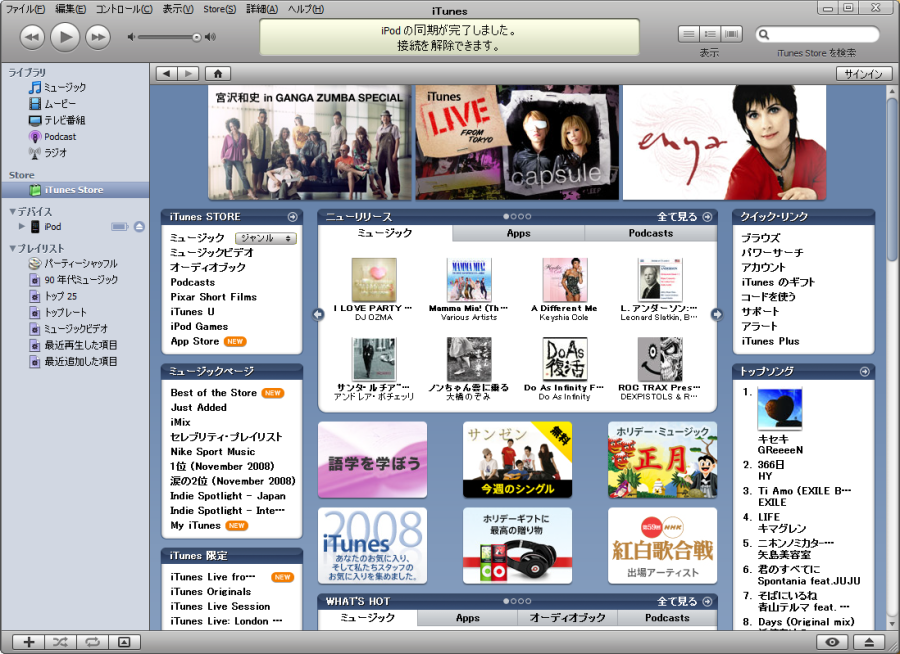The height and width of the screenshot is (654, 900).
Task: Switch to オーディオブック tab in WHAT'S HOT
Action: coord(567,618)
